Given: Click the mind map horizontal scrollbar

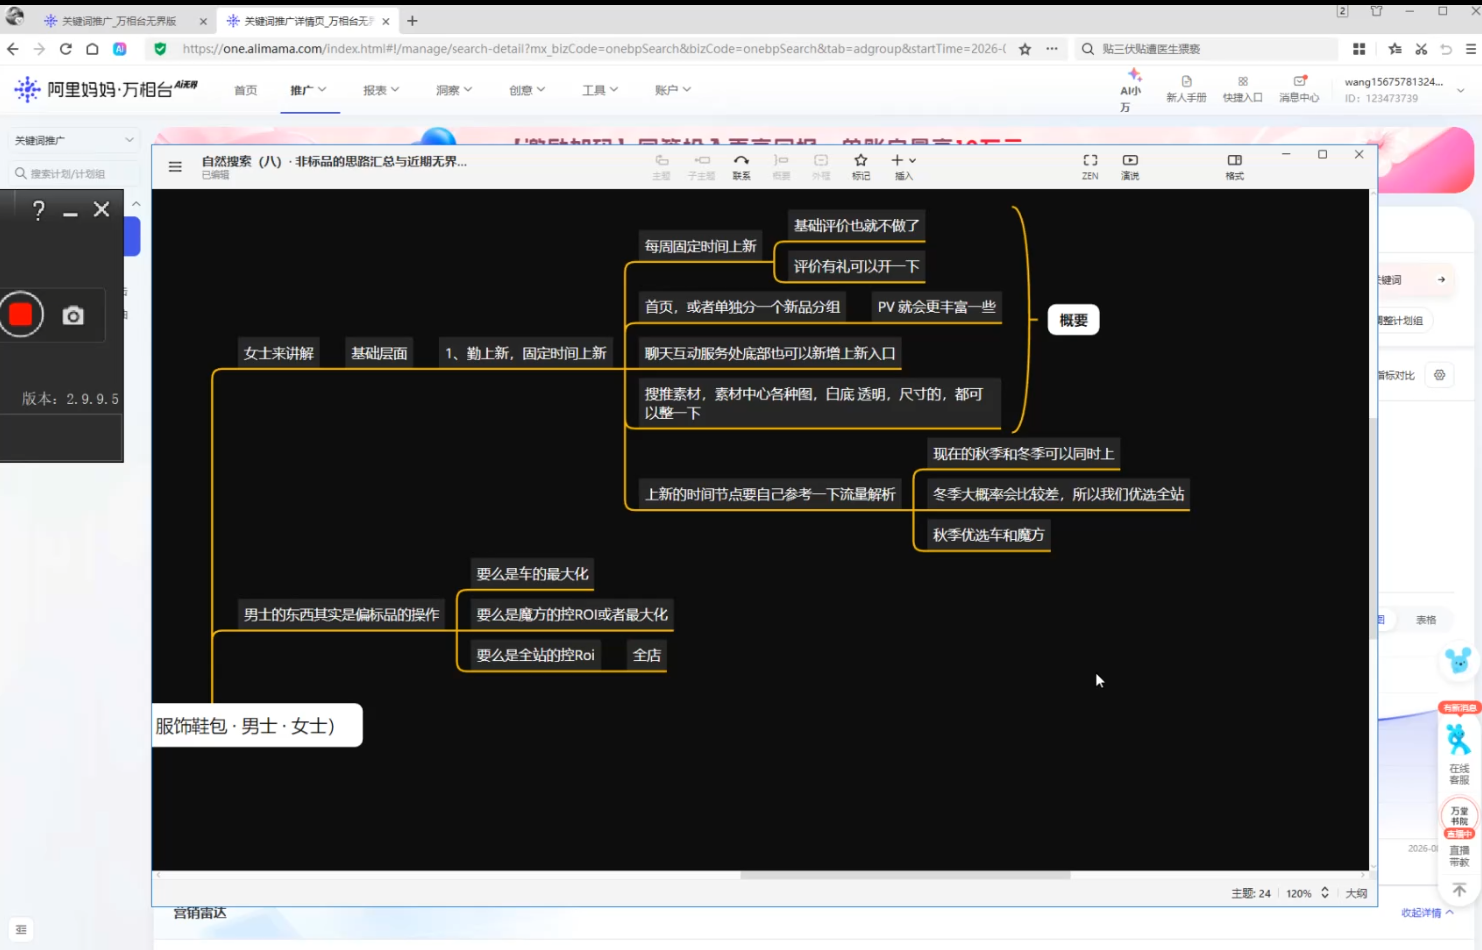Looking at the screenshot, I should click(x=905, y=875).
